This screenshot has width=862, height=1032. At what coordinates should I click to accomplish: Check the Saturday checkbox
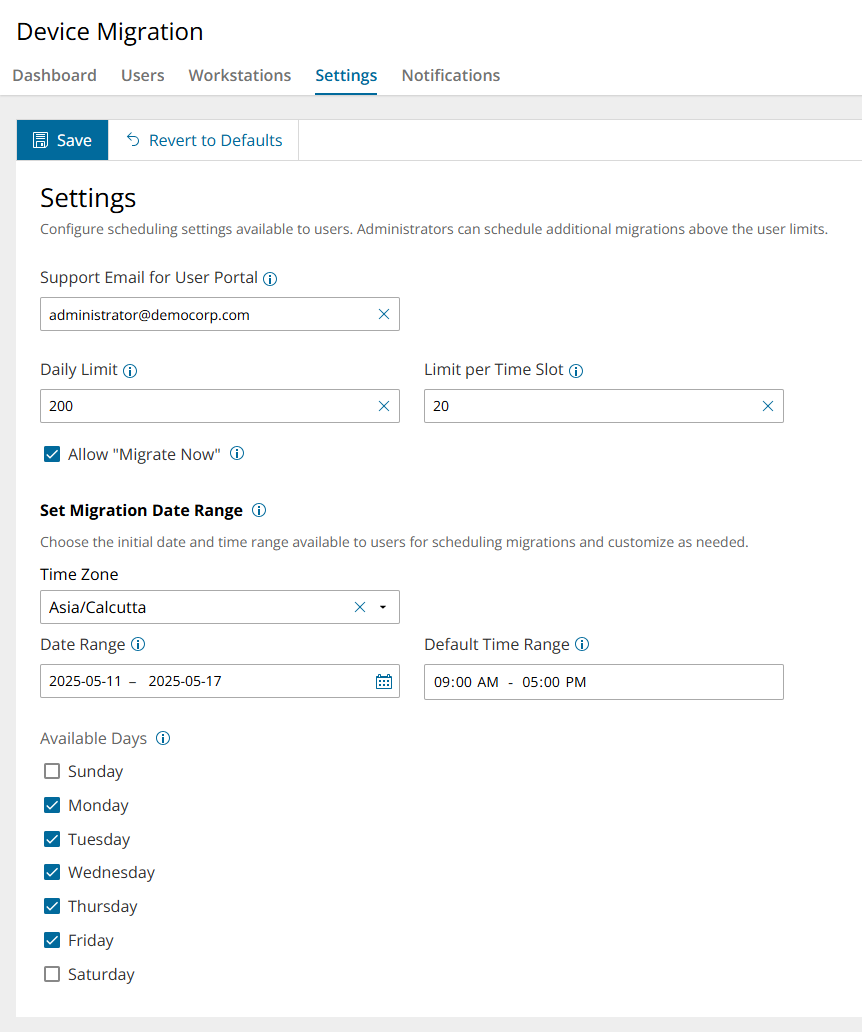pos(52,975)
